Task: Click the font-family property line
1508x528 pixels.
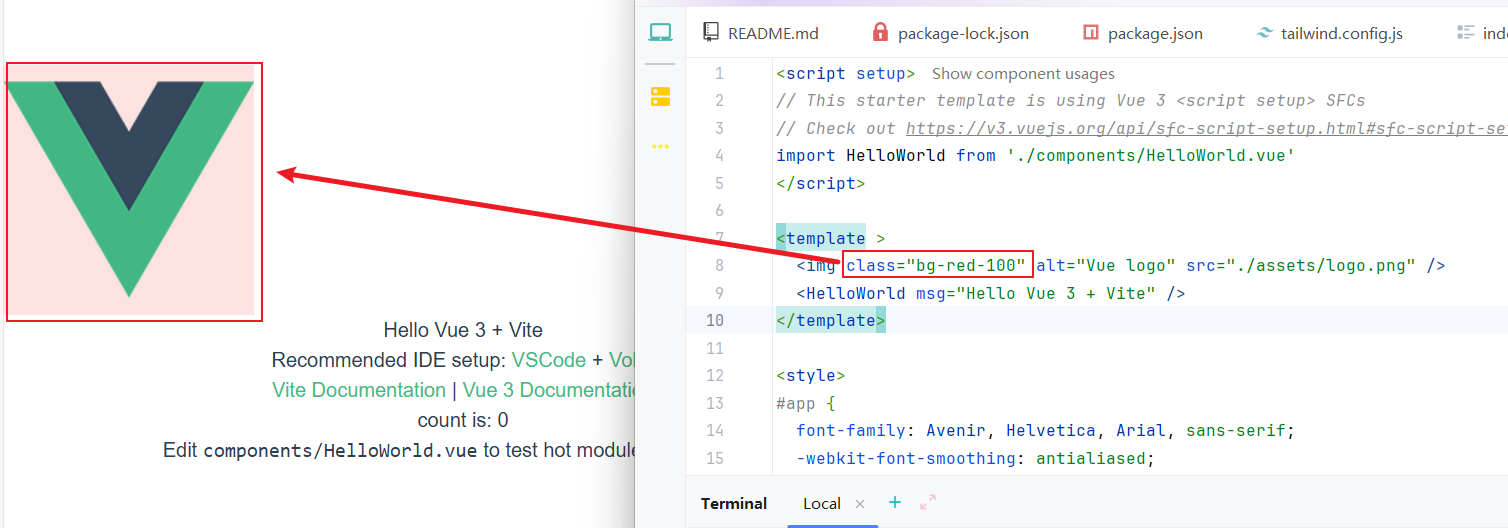Action: click(1045, 431)
